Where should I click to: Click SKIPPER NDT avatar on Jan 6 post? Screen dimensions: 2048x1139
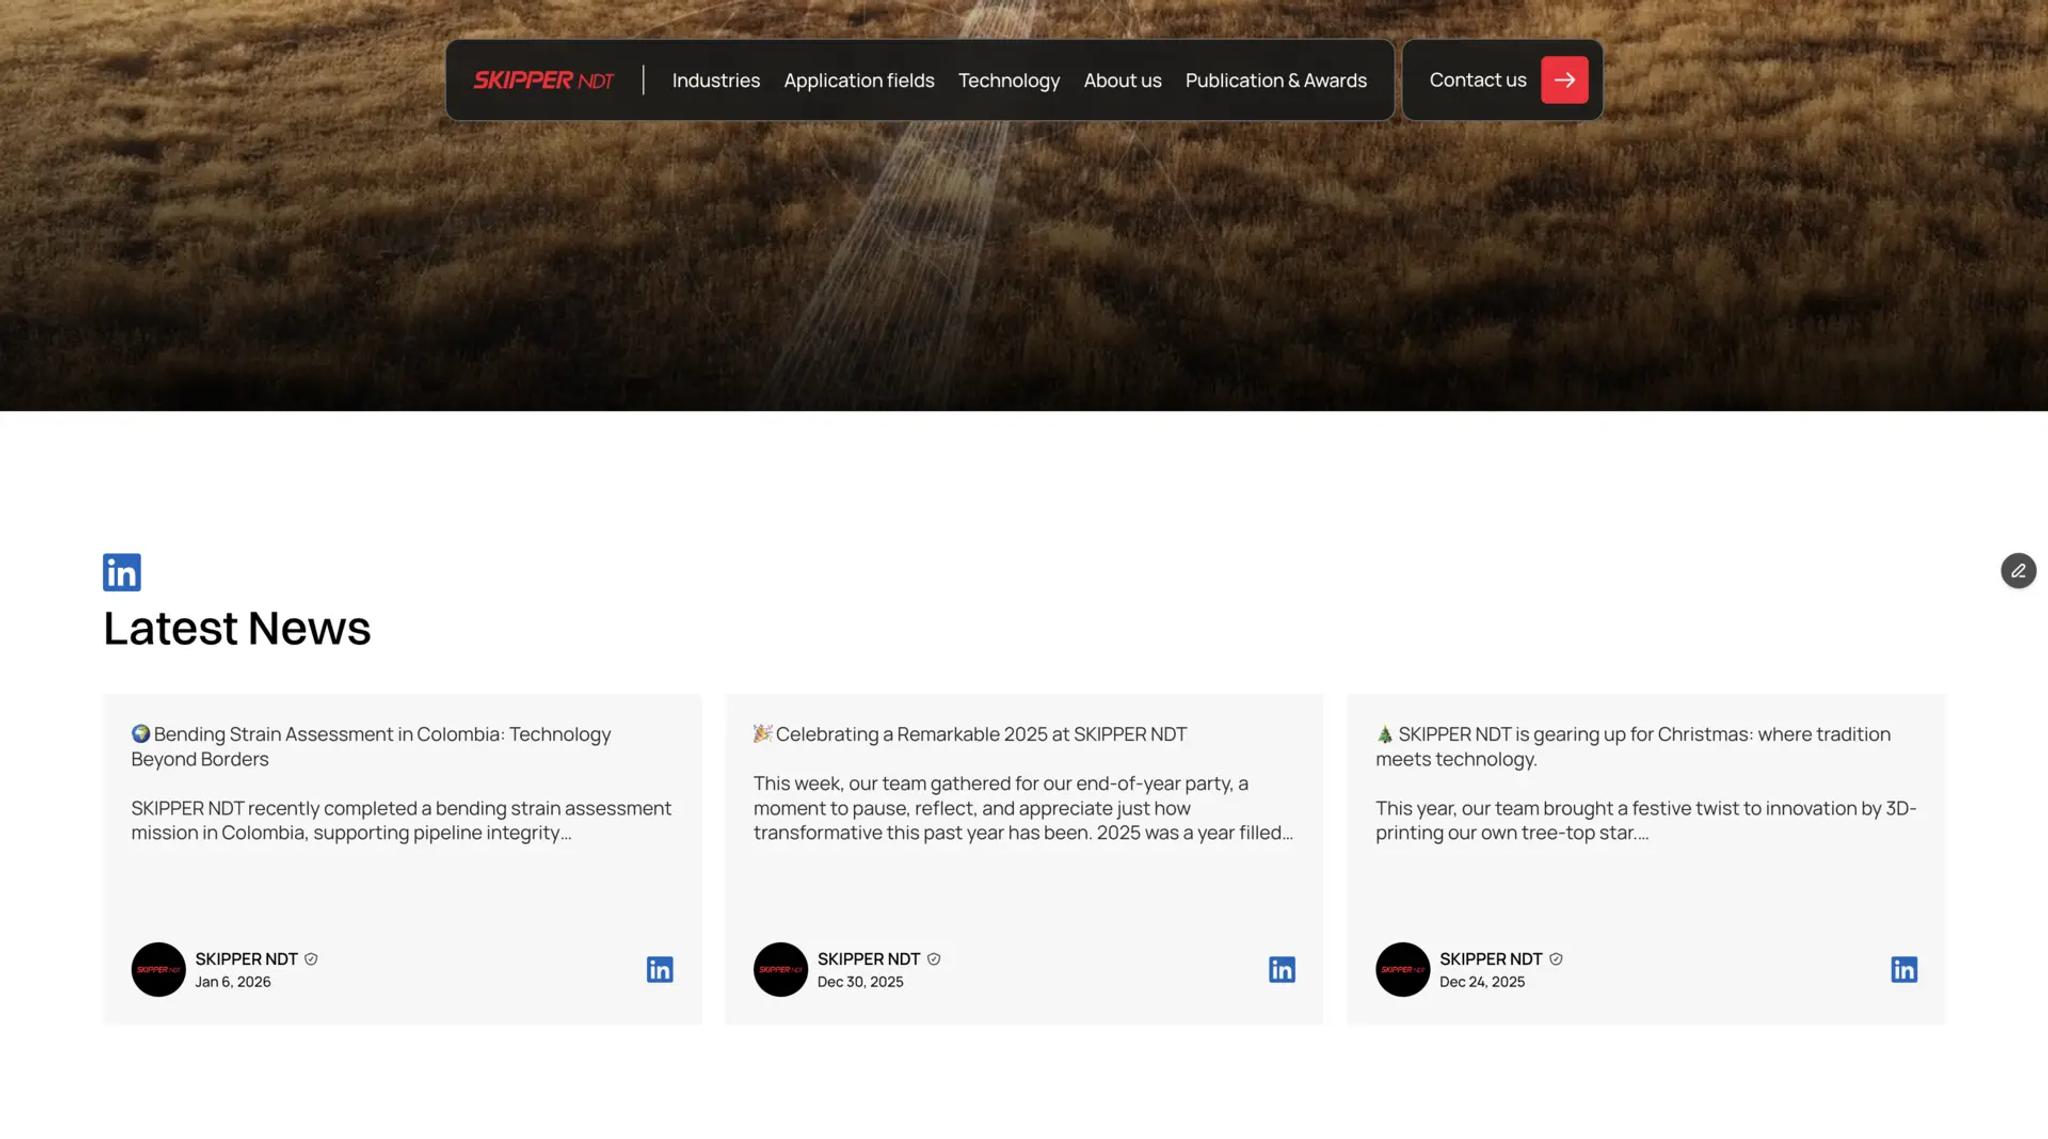[x=158, y=969]
